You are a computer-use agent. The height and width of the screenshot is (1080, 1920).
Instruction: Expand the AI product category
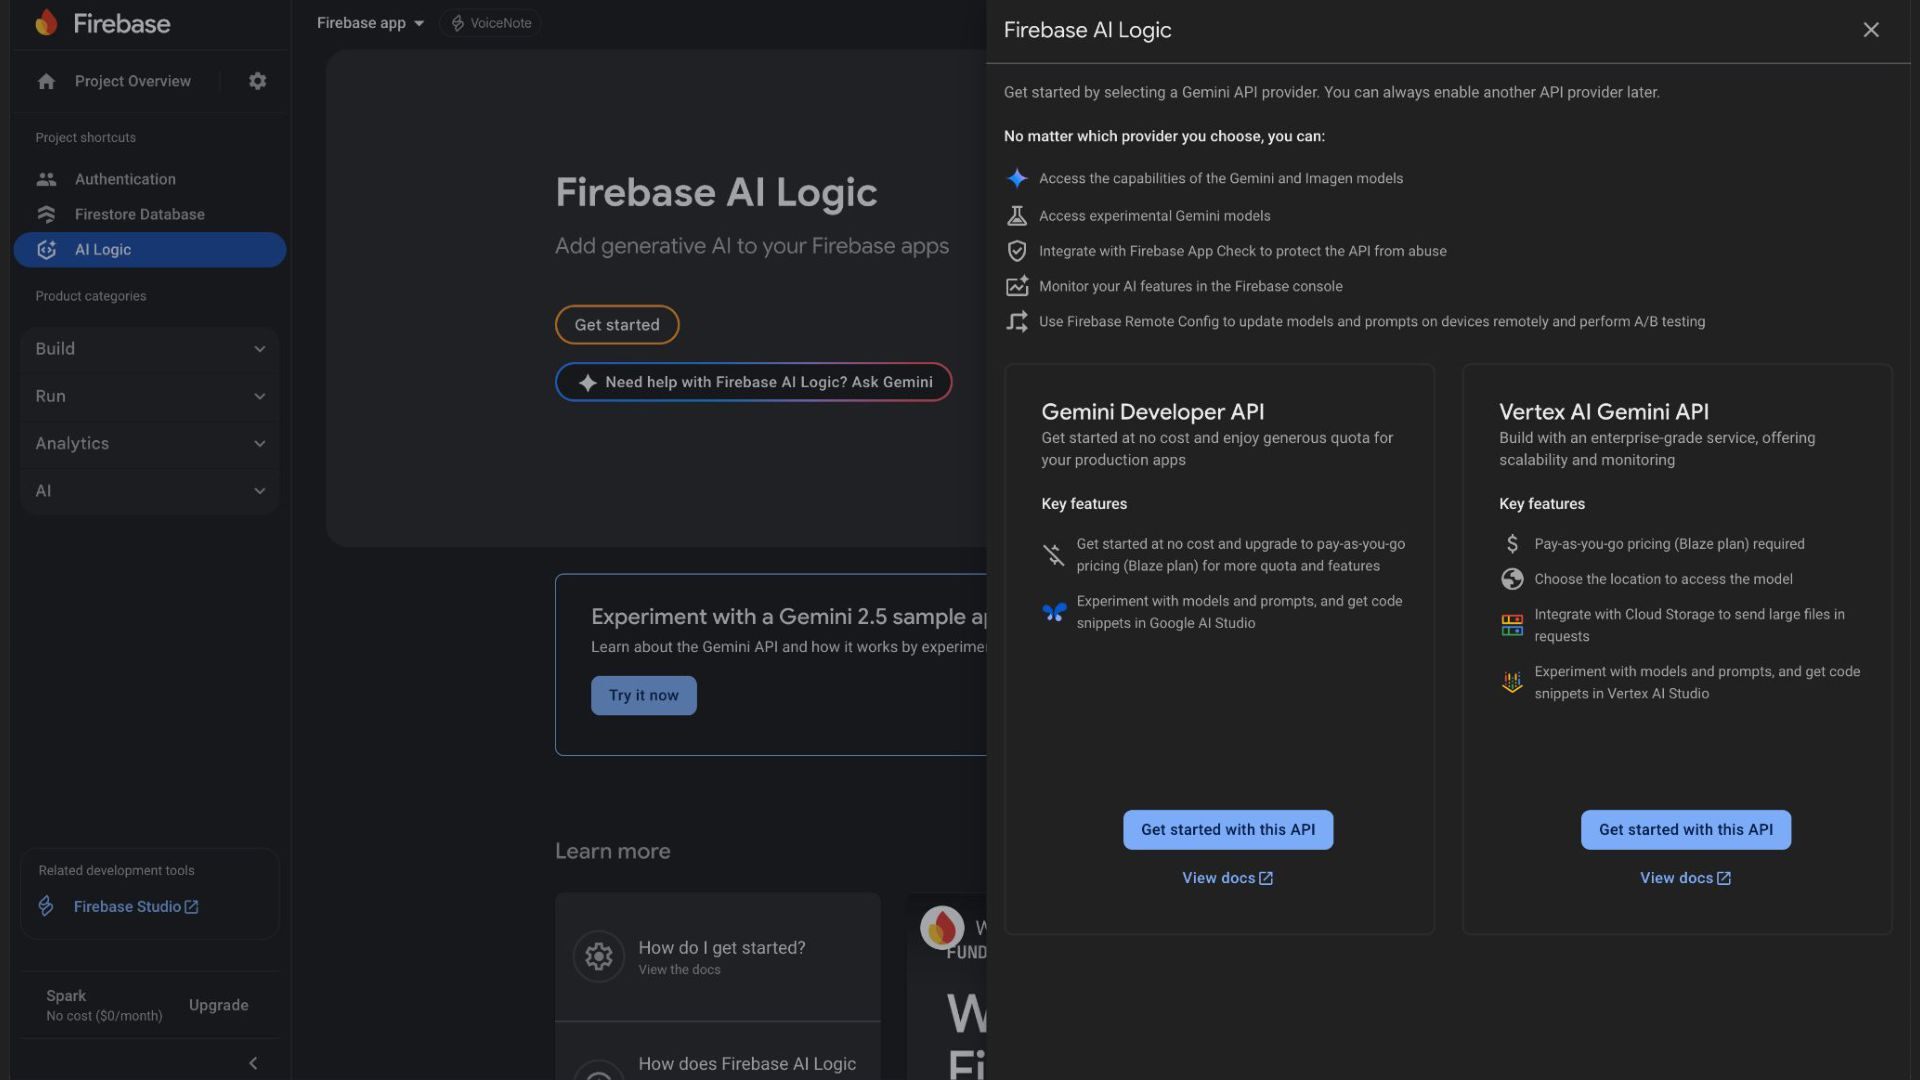point(150,491)
